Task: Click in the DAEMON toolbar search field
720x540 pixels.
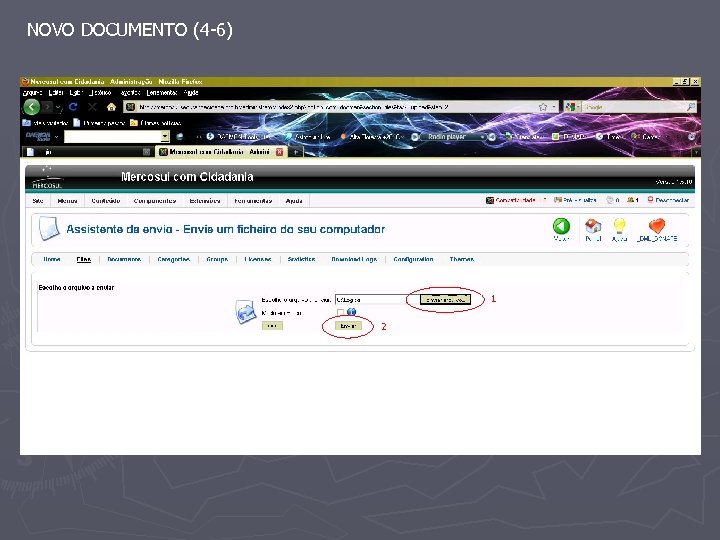Action: 112,136
